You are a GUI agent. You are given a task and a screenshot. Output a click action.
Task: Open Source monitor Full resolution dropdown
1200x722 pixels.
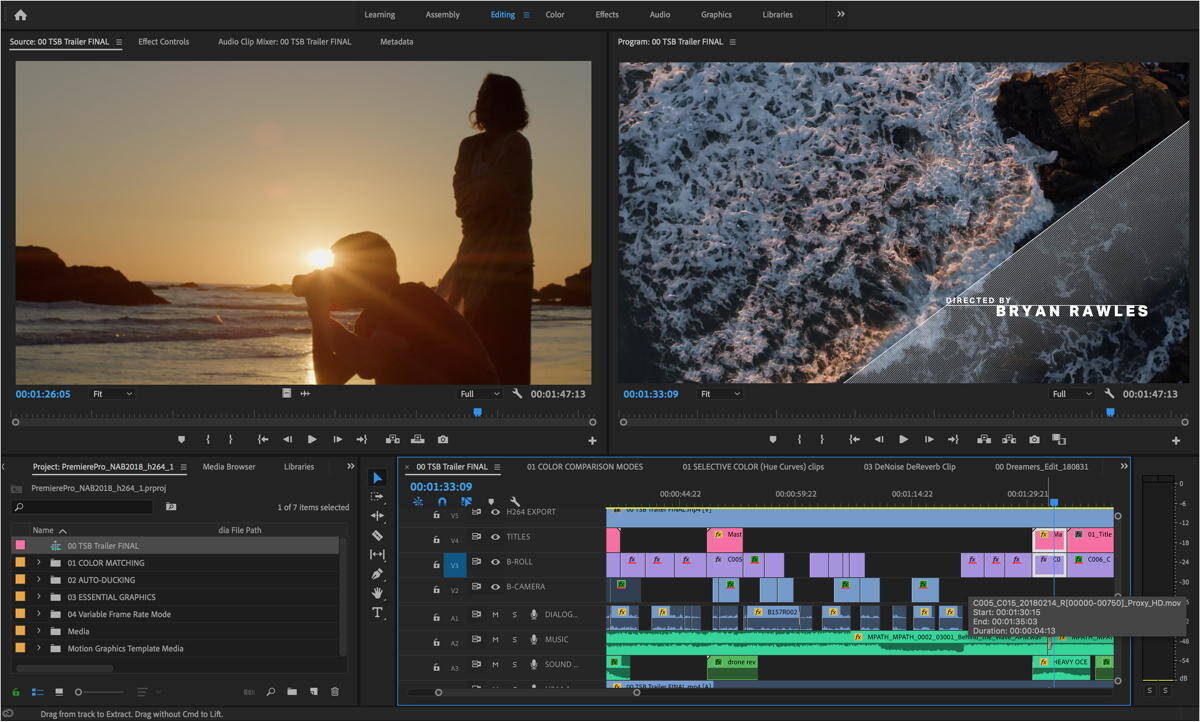pyautogui.click(x=480, y=394)
